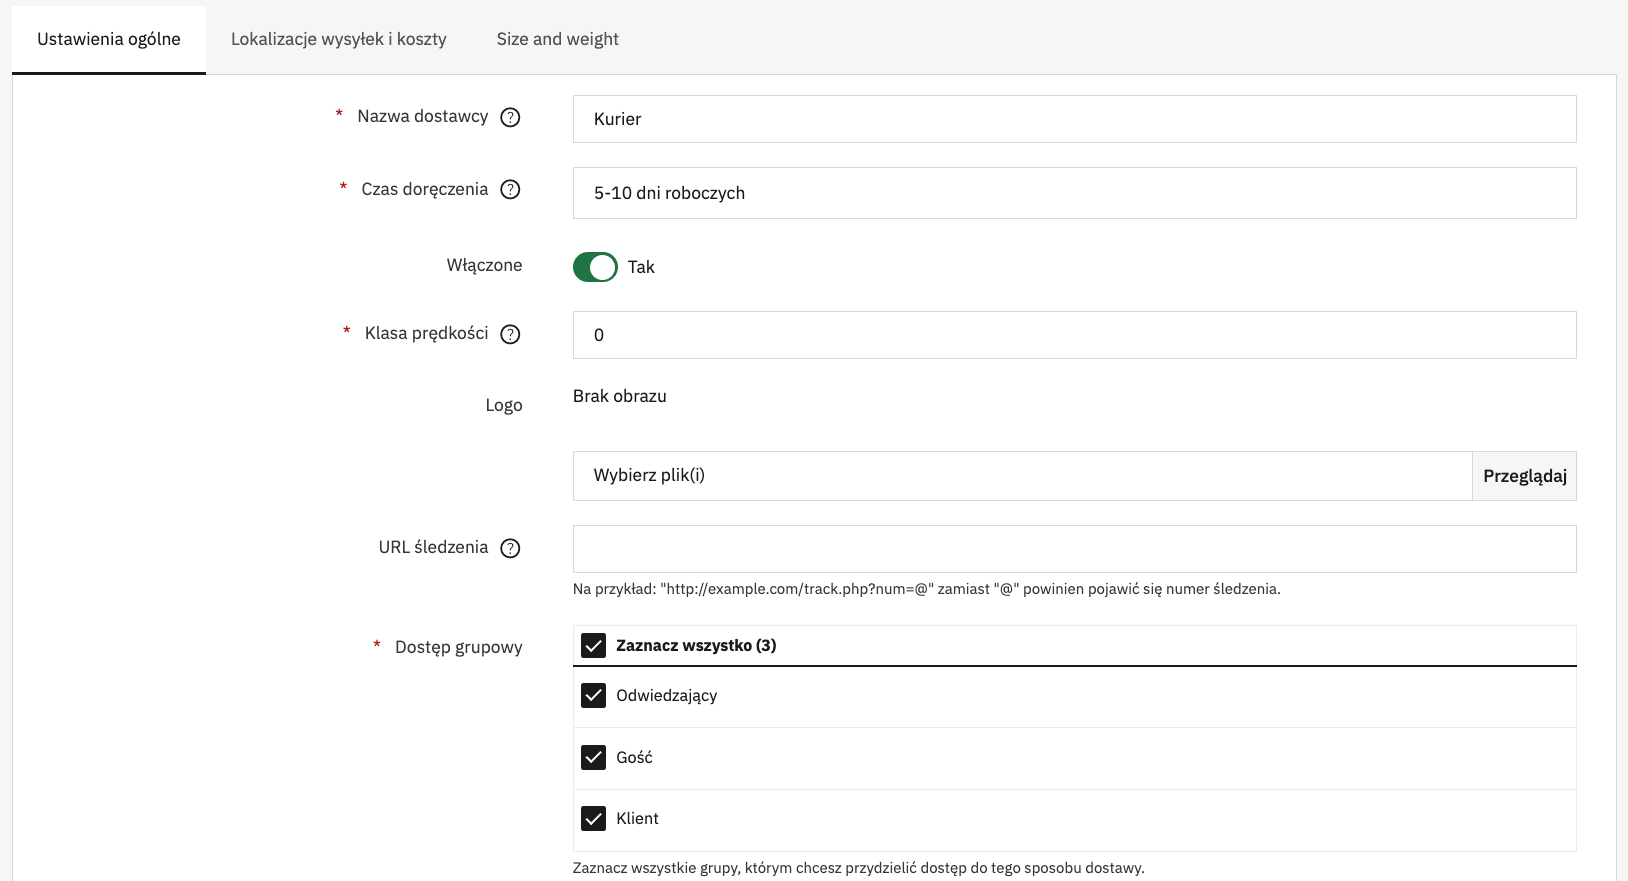This screenshot has height=881, width=1628.
Task: Show help icon next to Klasa prędkości
Action: click(510, 334)
